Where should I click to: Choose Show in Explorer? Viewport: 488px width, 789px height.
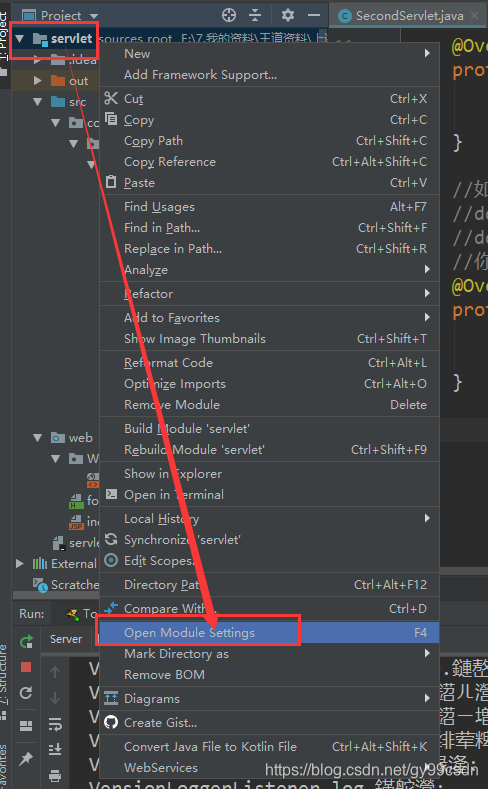pyautogui.click(x=270, y=474)
